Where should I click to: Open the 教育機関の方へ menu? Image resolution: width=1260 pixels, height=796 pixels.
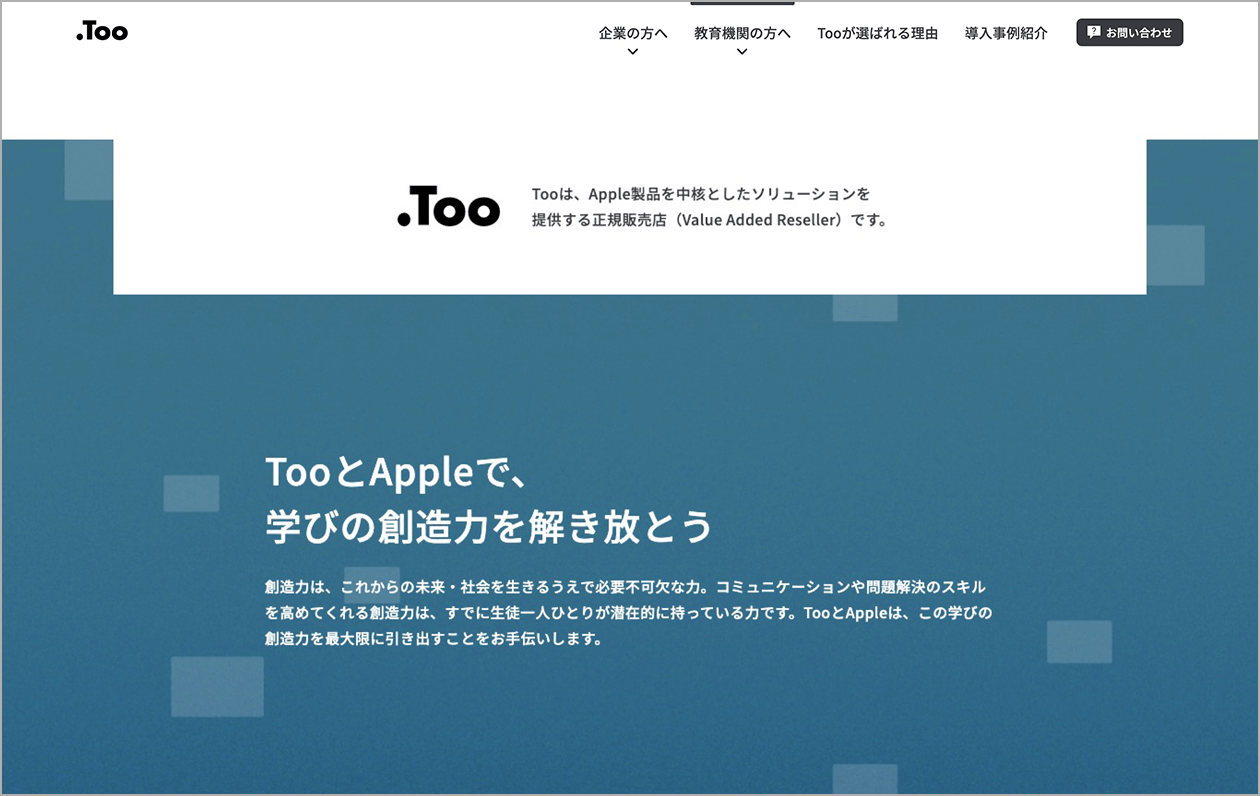(742, 33)
